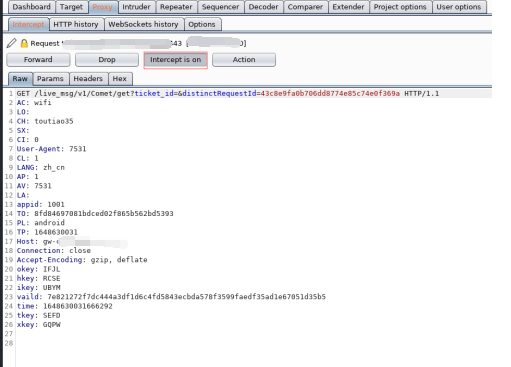This screenshot has height=367, width=511.
Task: Open the Target tab
Action: (x=71, y=7)
